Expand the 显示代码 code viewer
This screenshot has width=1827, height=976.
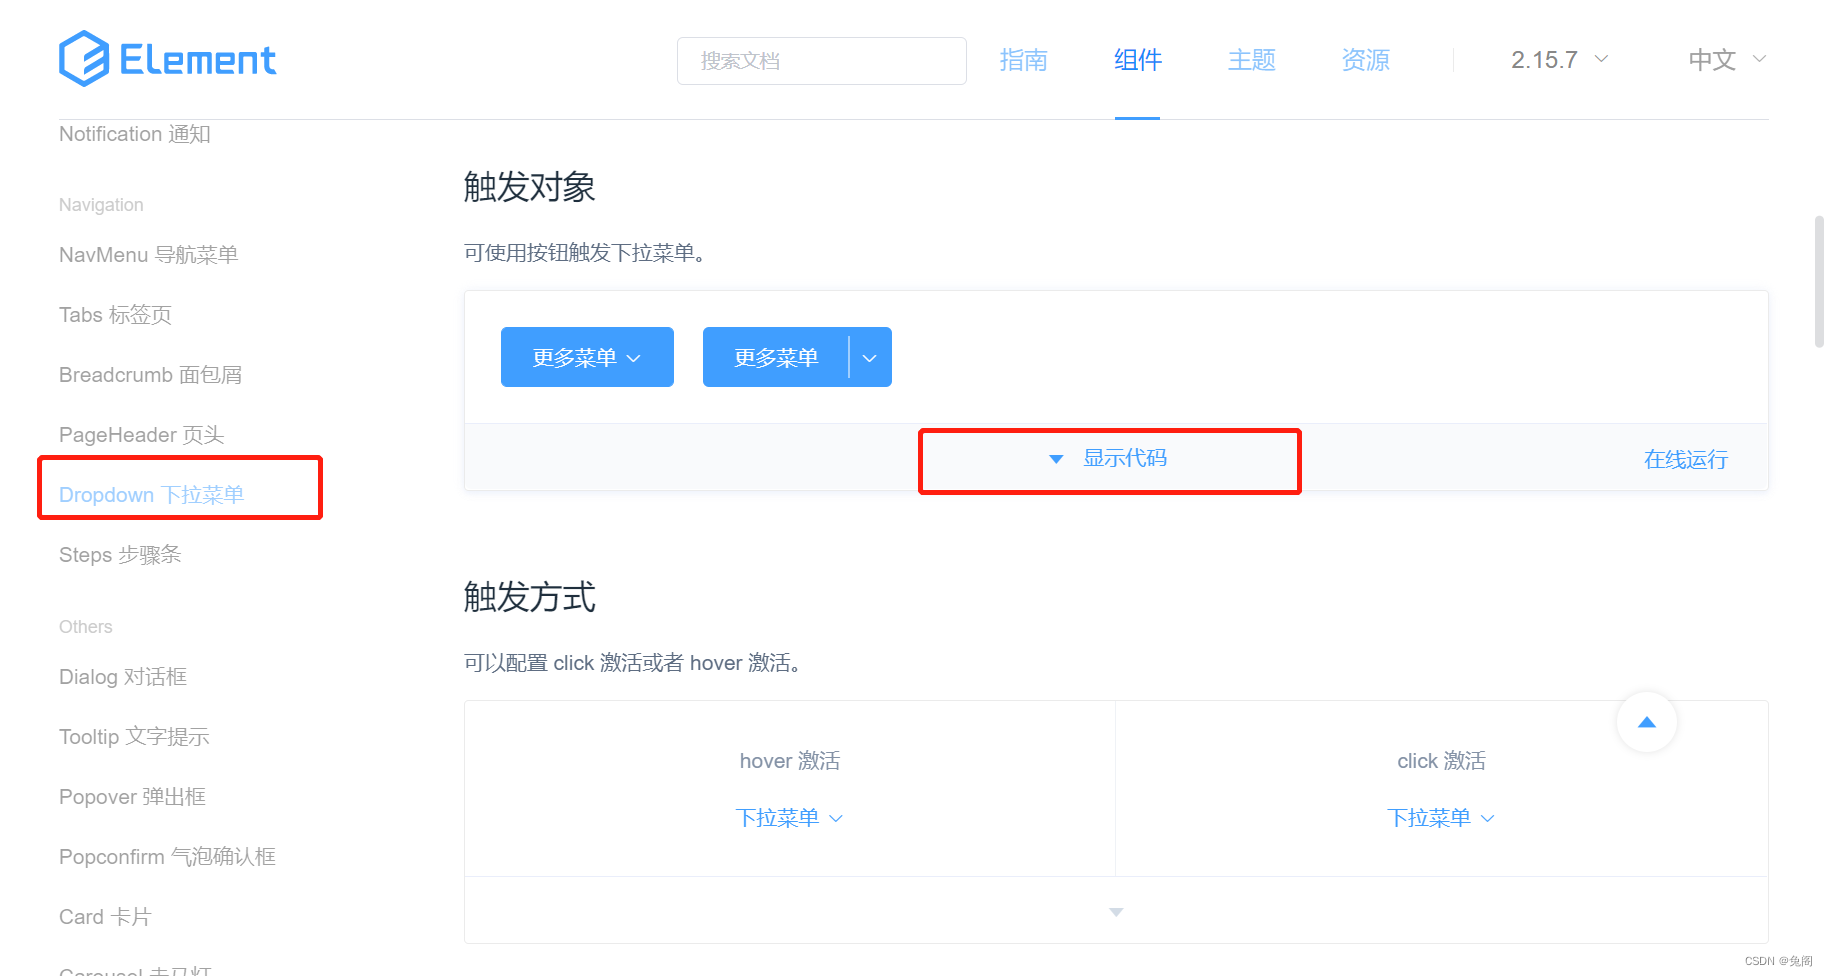click(x=1124, y=458)
